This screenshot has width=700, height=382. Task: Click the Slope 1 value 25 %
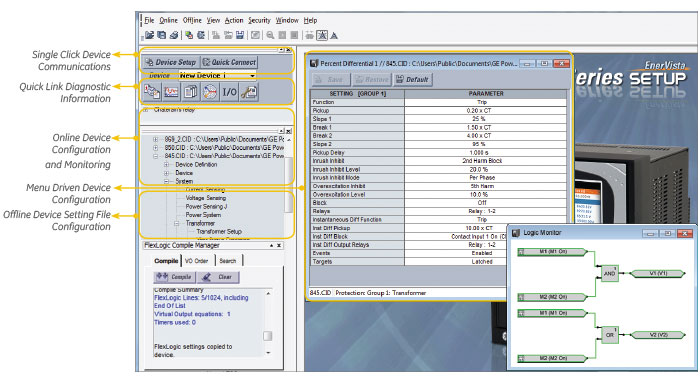pos(486,119)
